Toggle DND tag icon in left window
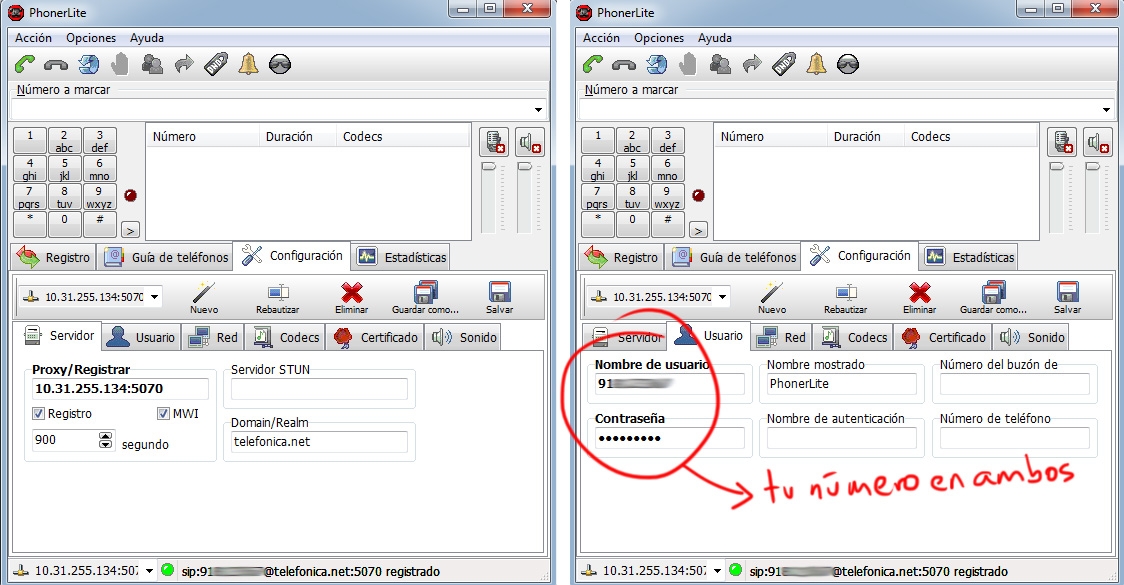The width and height of the screenshot is (1124, 585). [216, 65]
